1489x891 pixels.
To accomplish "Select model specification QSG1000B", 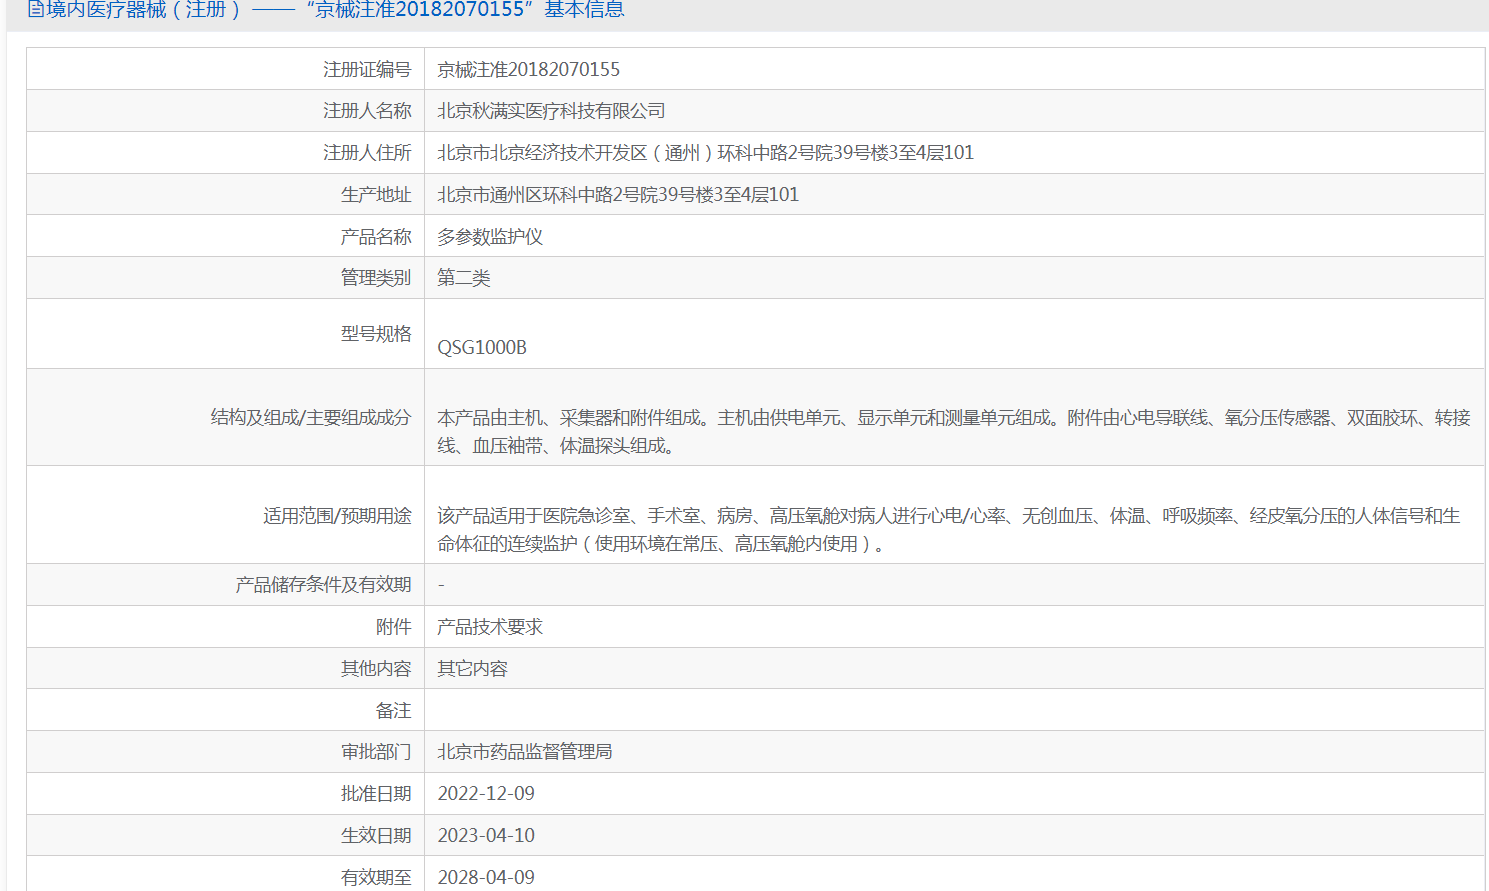I will (482, 348).
